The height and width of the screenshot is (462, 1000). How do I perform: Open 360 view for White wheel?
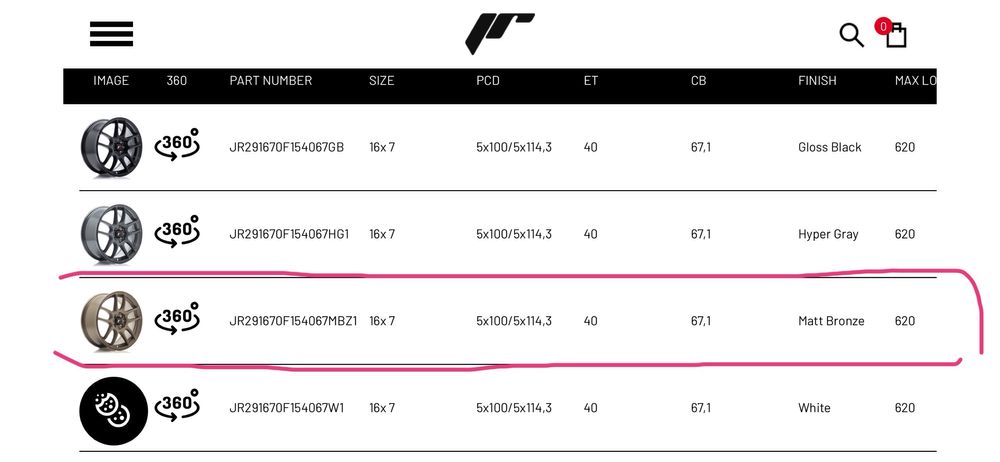click(179, 407)
